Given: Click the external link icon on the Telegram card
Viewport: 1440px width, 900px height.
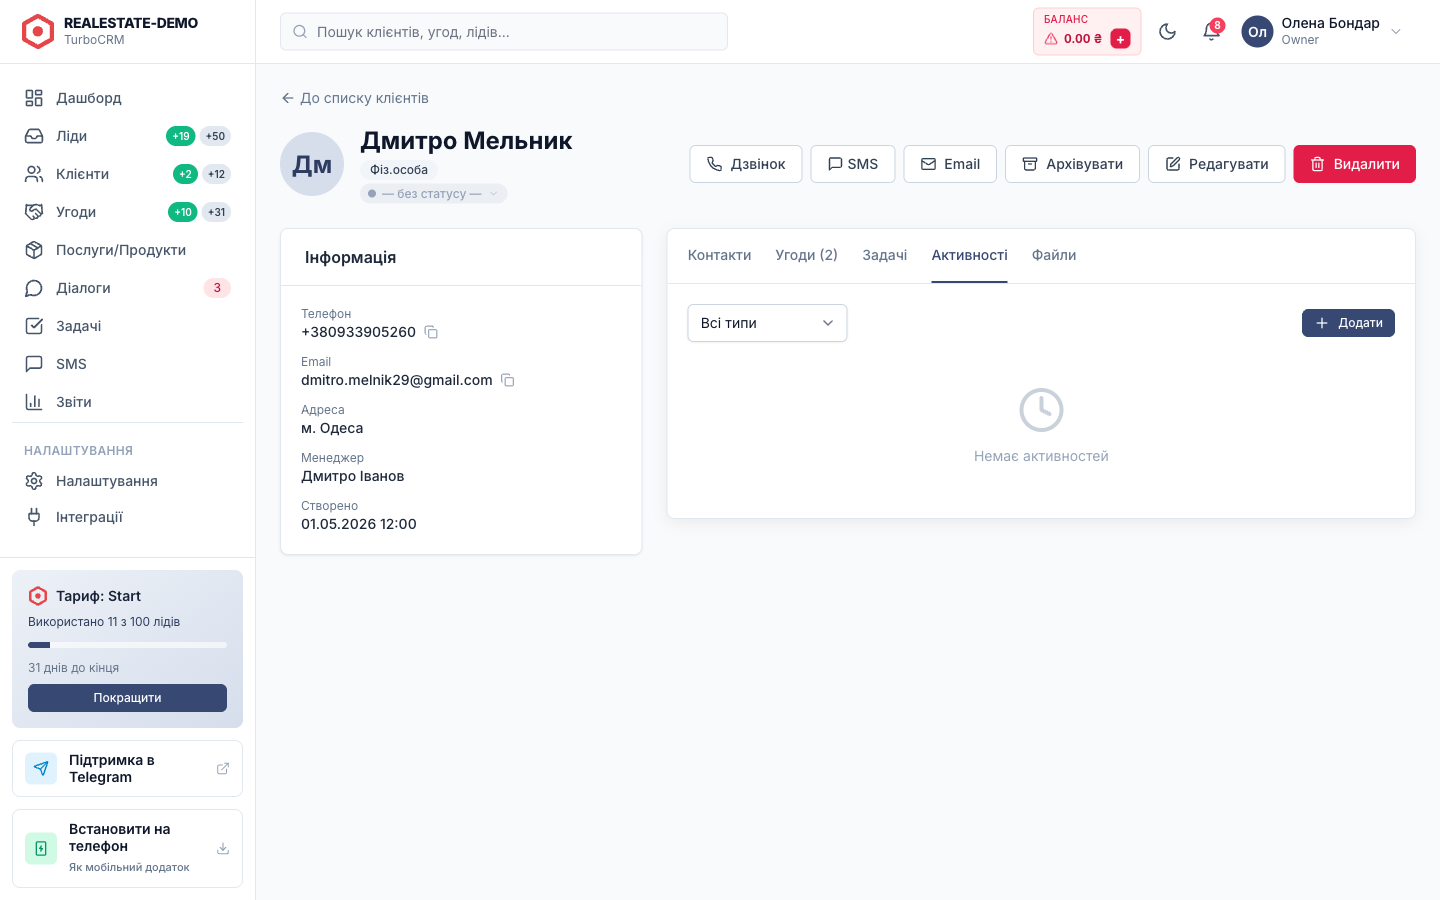Looking at the screenshot, I should pos(223,769).
